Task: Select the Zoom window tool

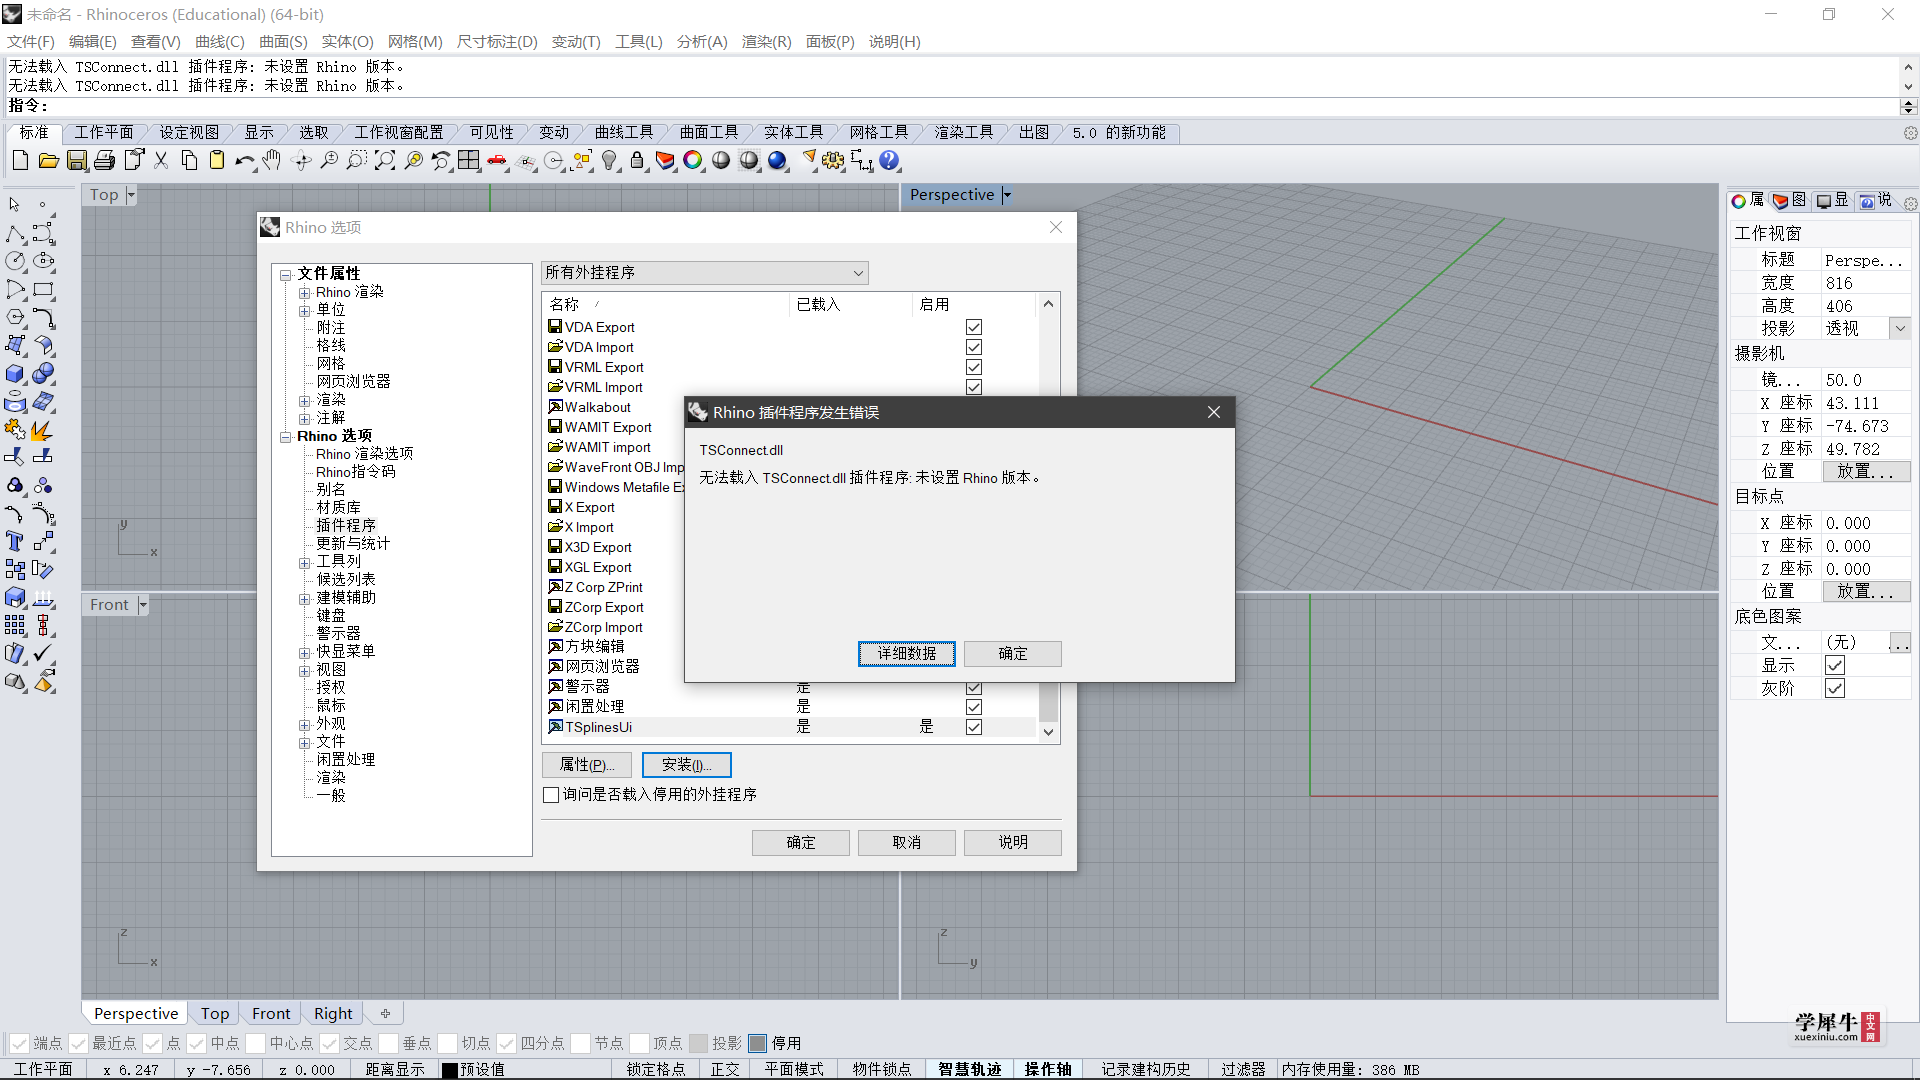Action: [x=357, y=160]
